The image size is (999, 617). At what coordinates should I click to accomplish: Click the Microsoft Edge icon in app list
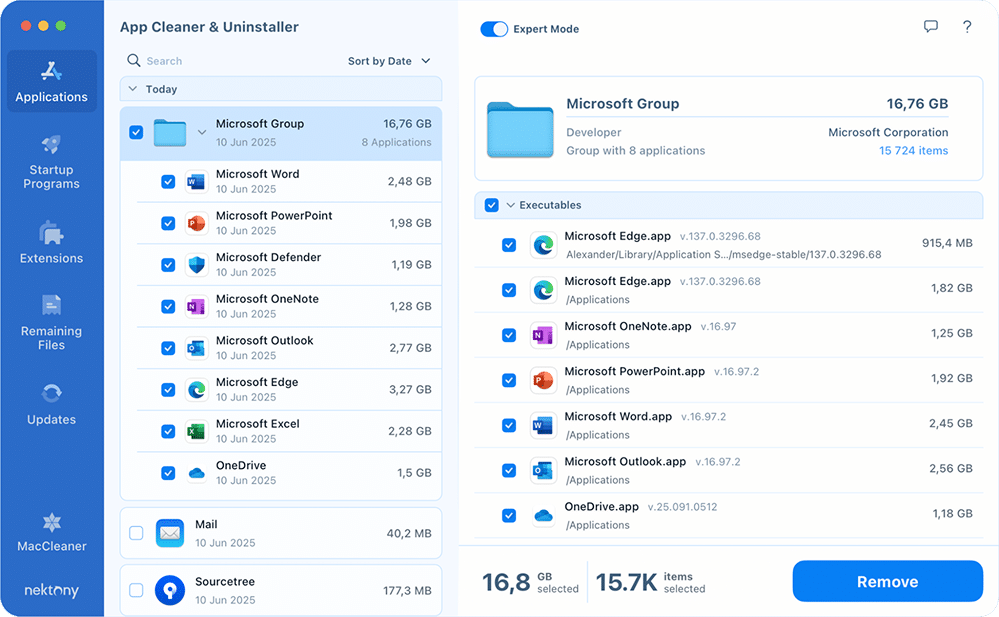[196, 389]
